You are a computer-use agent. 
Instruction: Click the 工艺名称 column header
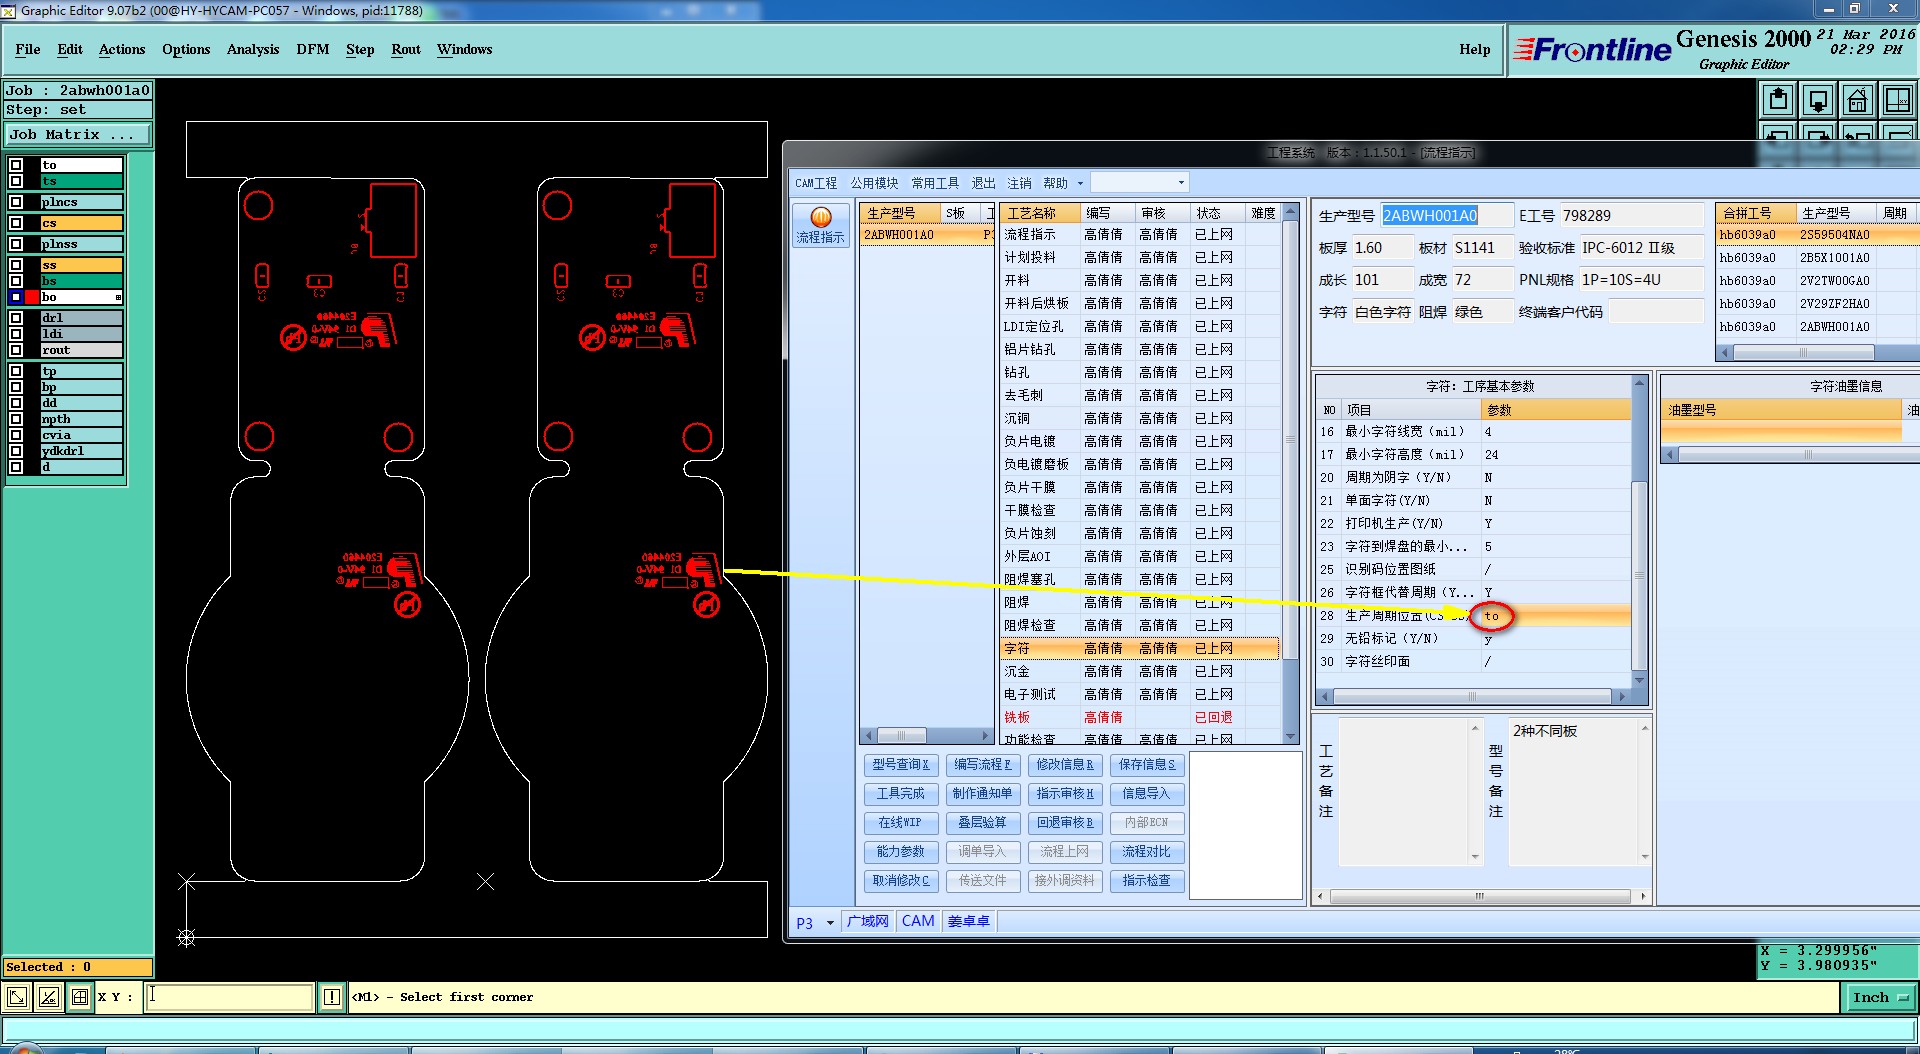1040,213
